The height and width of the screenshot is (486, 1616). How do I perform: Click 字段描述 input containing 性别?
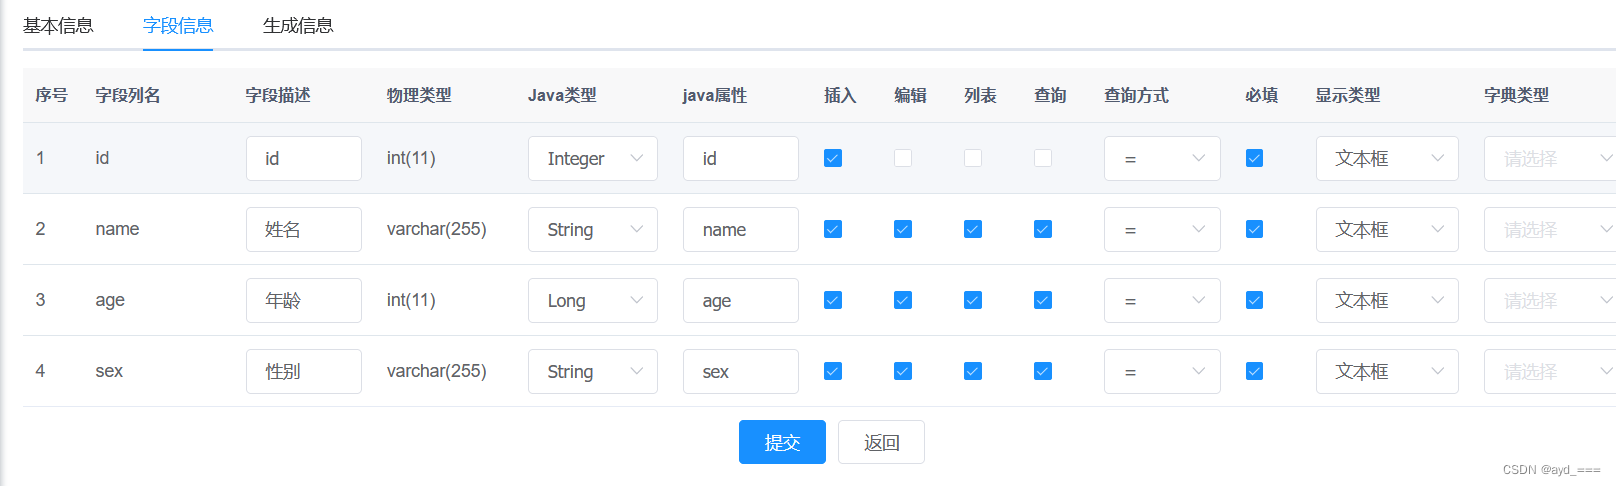304,371
